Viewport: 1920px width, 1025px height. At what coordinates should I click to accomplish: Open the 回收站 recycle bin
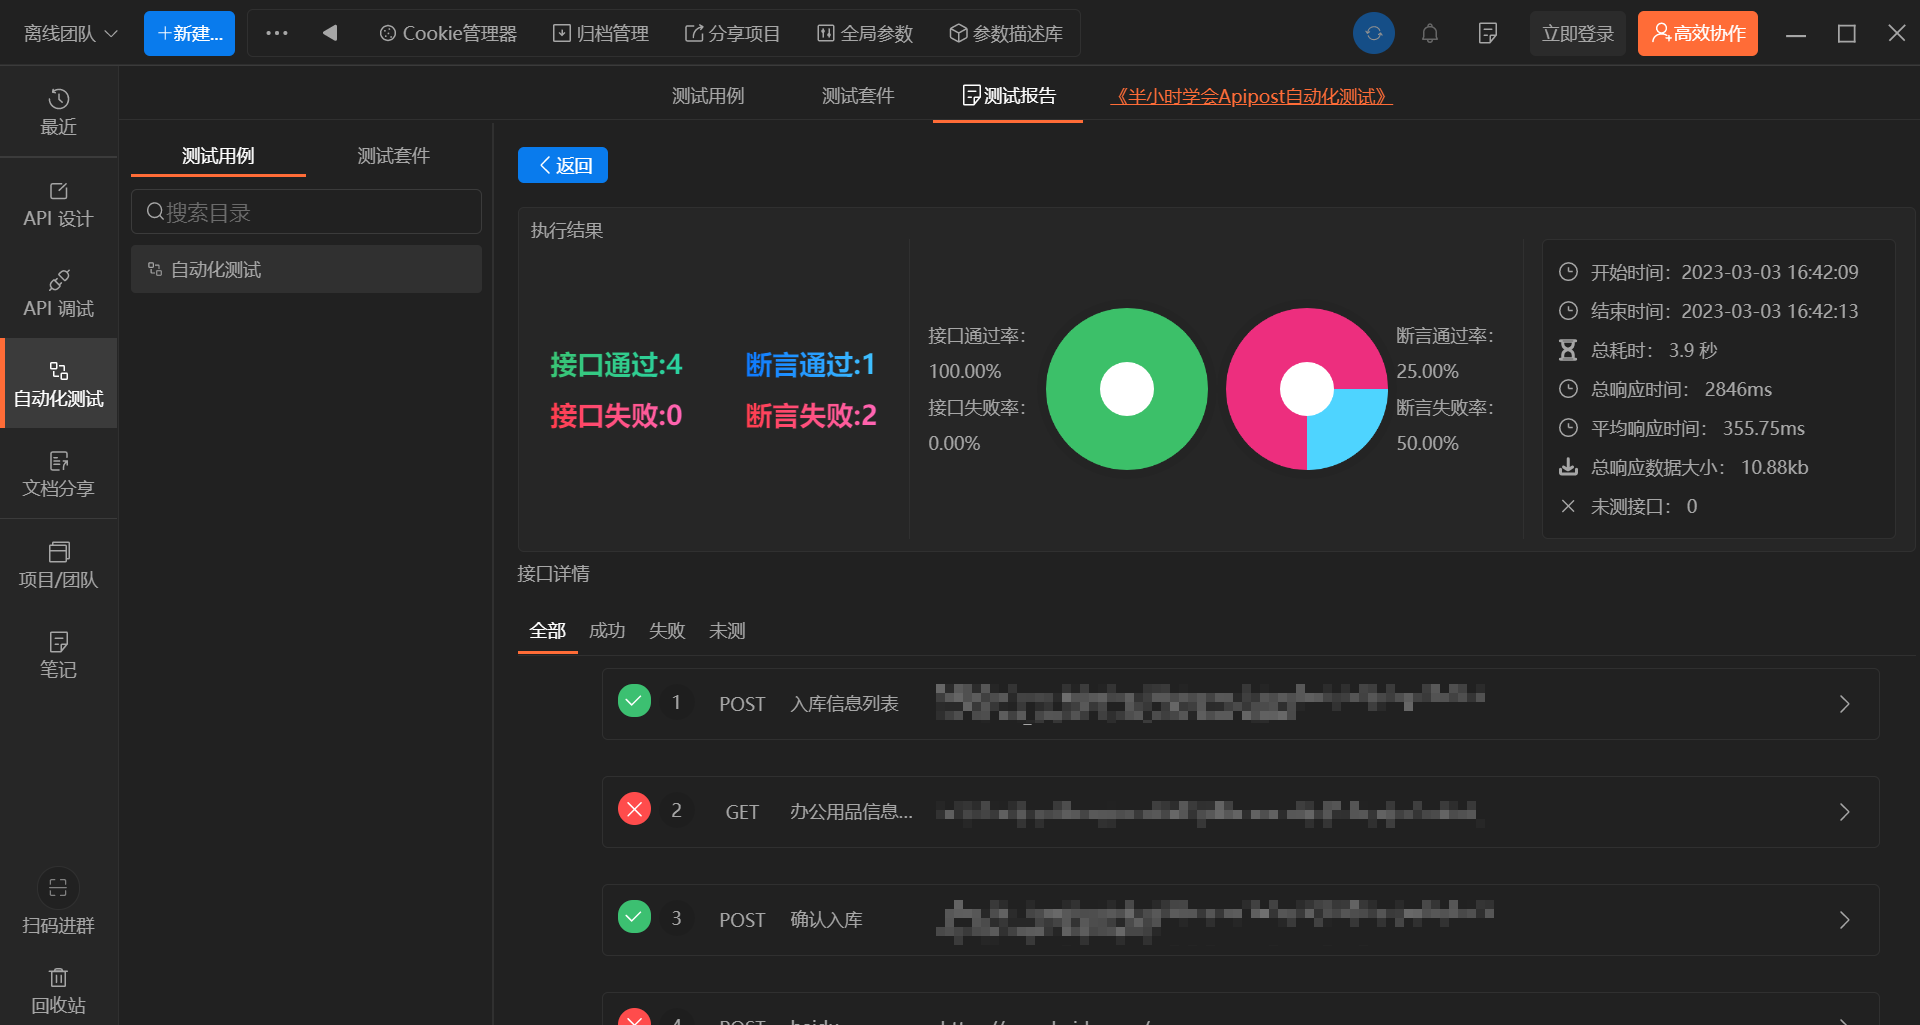tap(58, 990)
